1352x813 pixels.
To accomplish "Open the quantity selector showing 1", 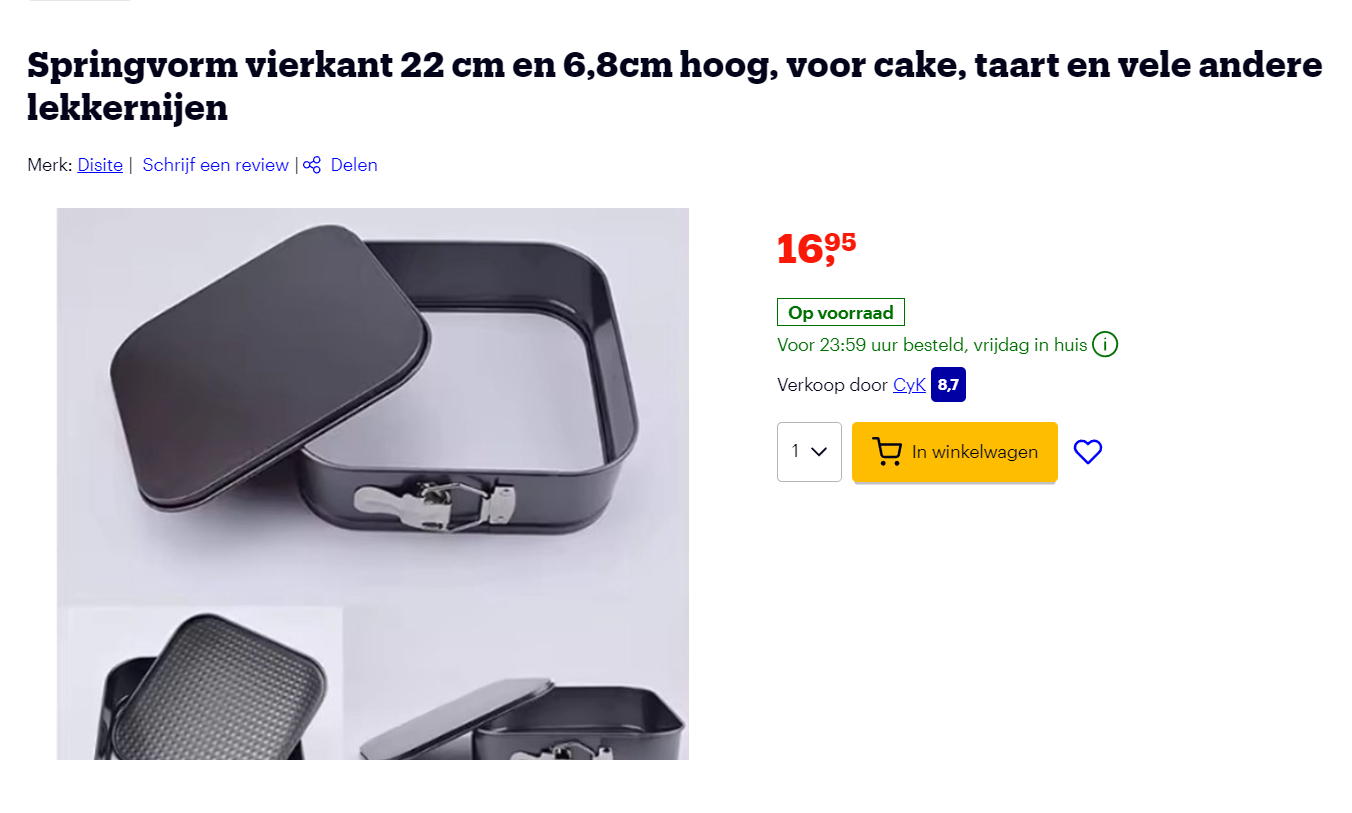I will pos(809,452).
